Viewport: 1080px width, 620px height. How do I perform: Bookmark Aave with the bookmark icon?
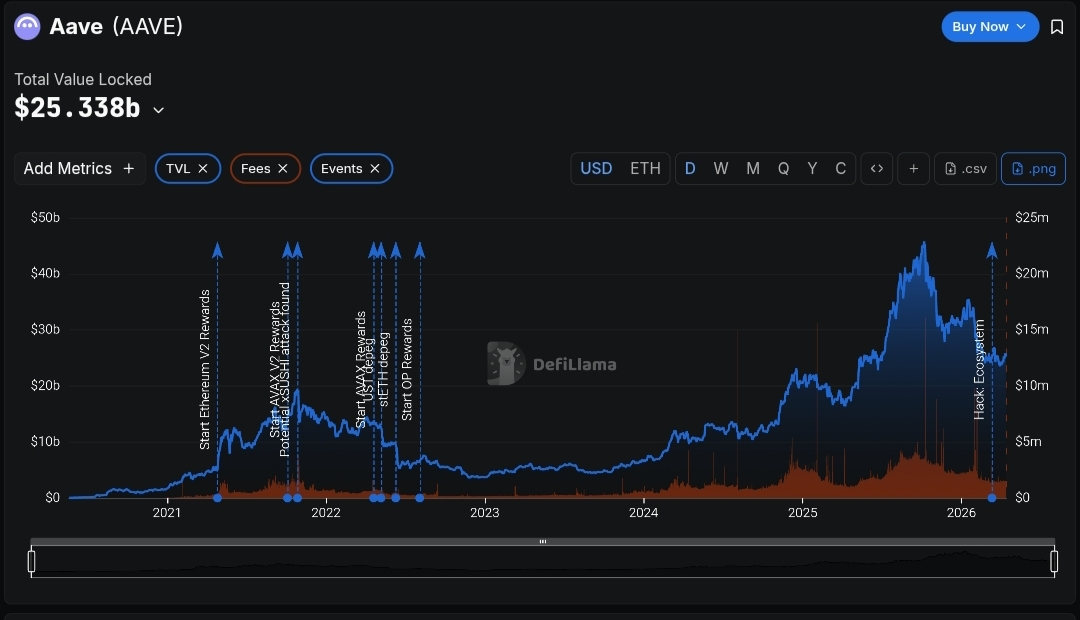[1057, 27]
